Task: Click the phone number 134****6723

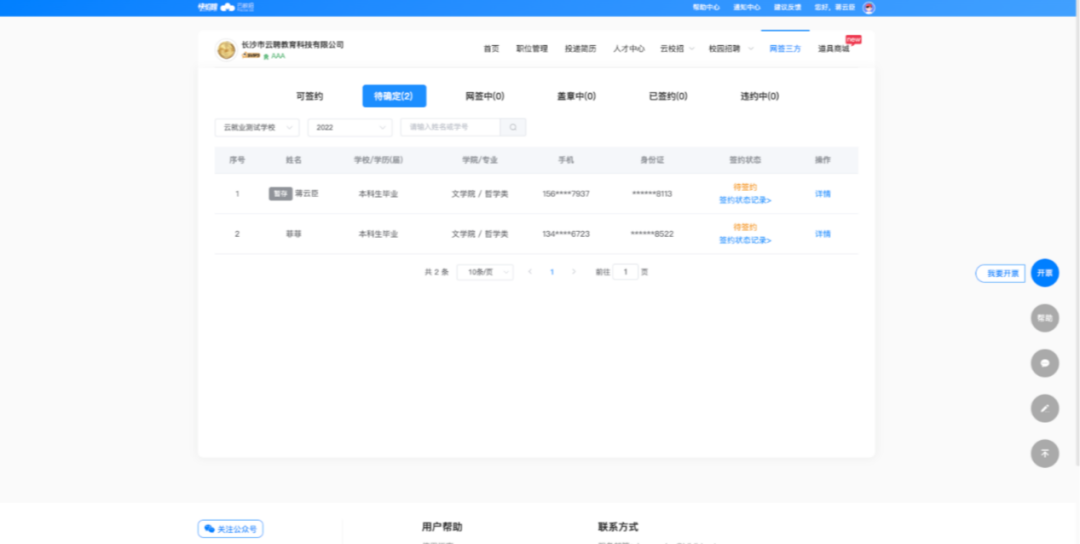Action: (566, 234)
